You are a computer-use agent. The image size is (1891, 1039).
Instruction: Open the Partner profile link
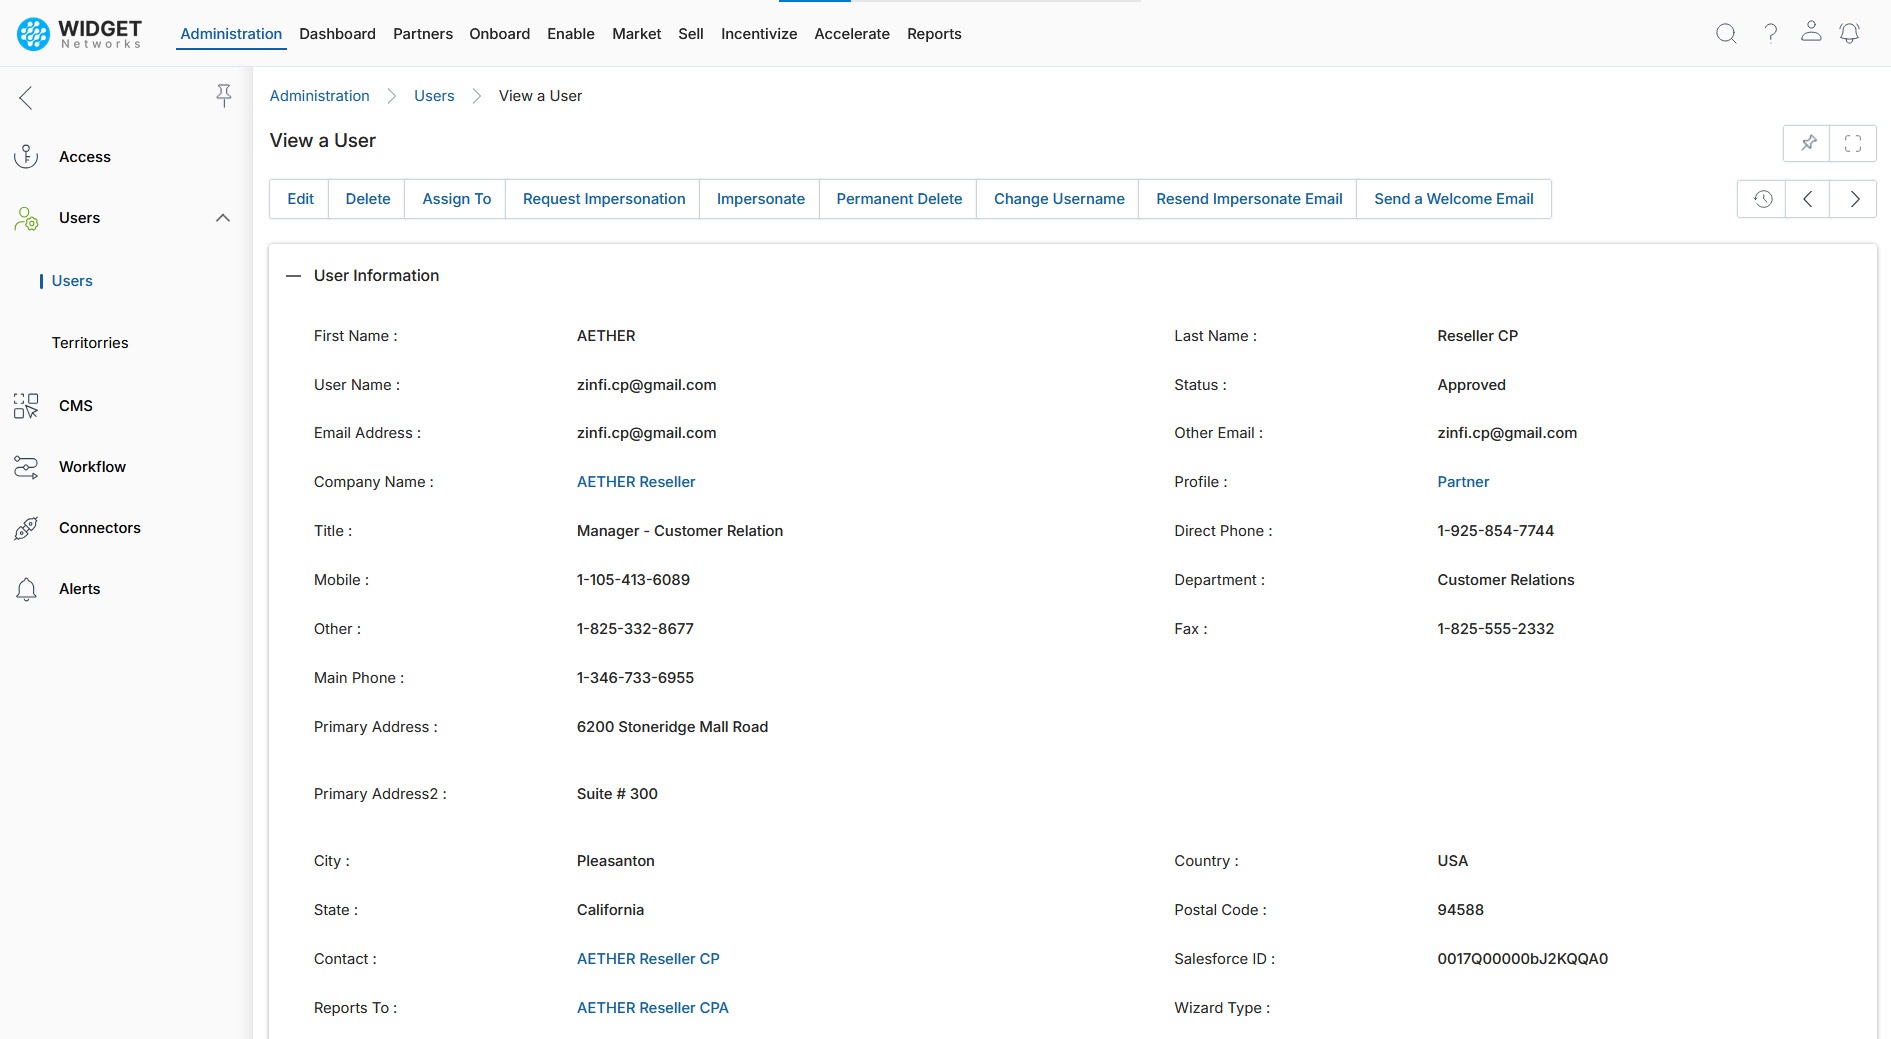tap(1463, 482)
